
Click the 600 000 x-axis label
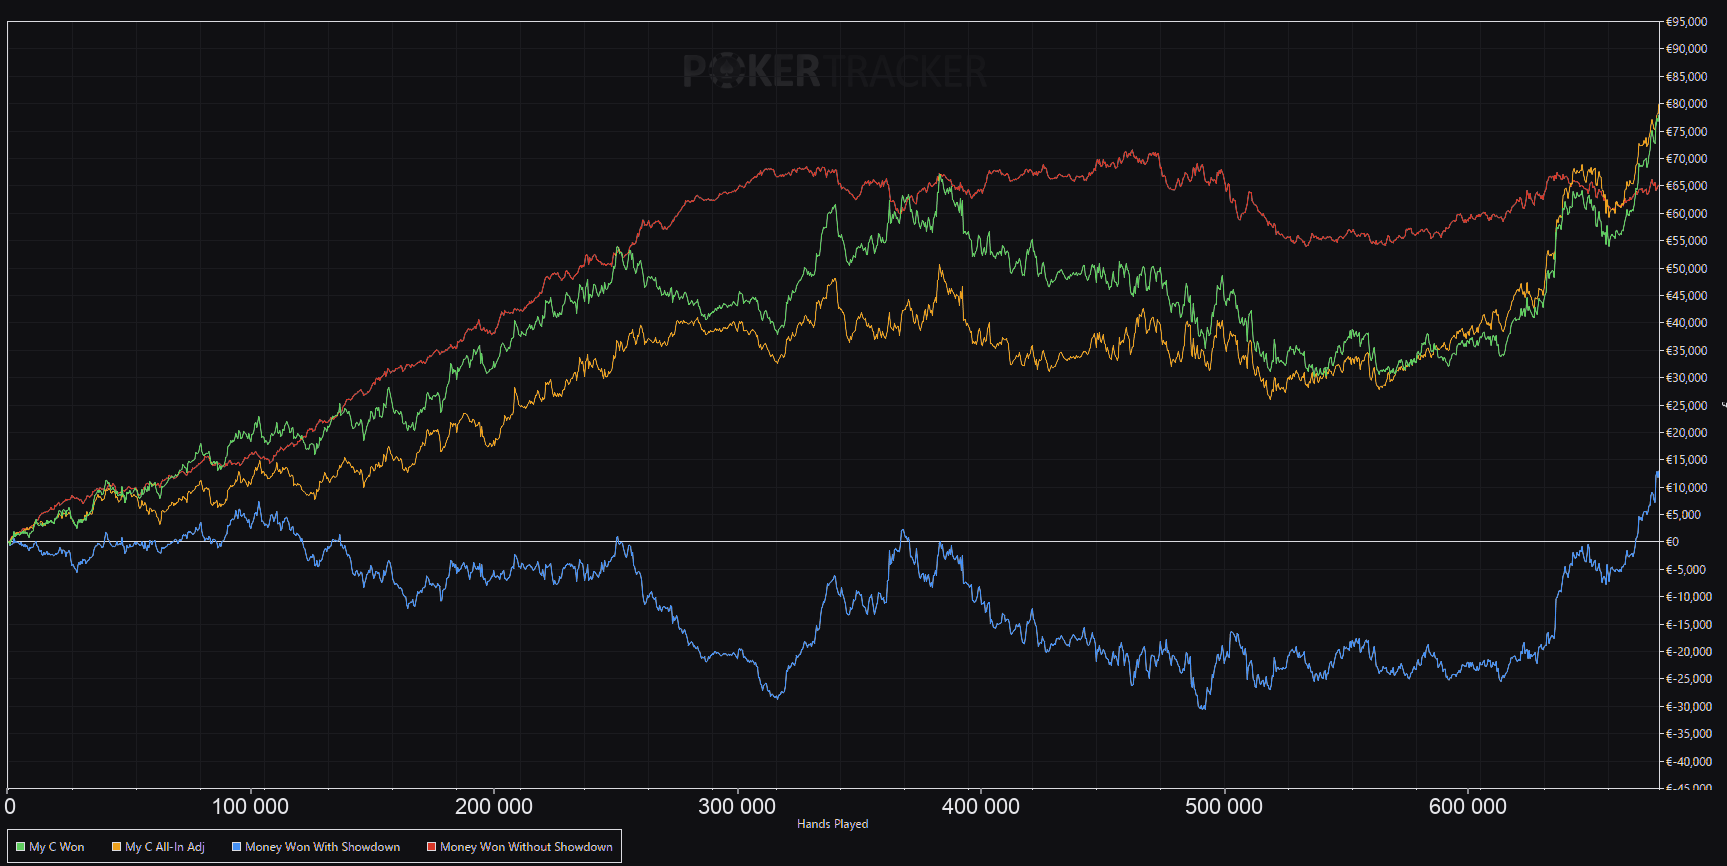coord(1468,806)
